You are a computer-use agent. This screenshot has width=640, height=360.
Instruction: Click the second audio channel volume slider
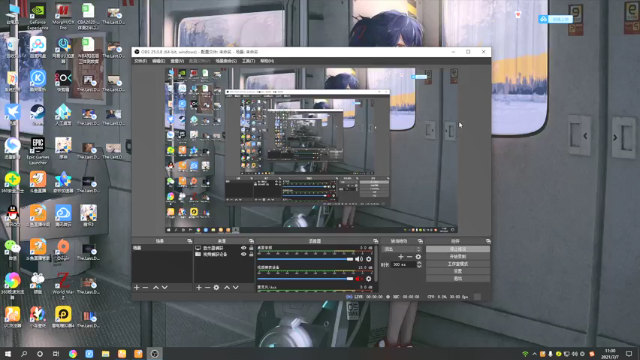coord(305,279)
